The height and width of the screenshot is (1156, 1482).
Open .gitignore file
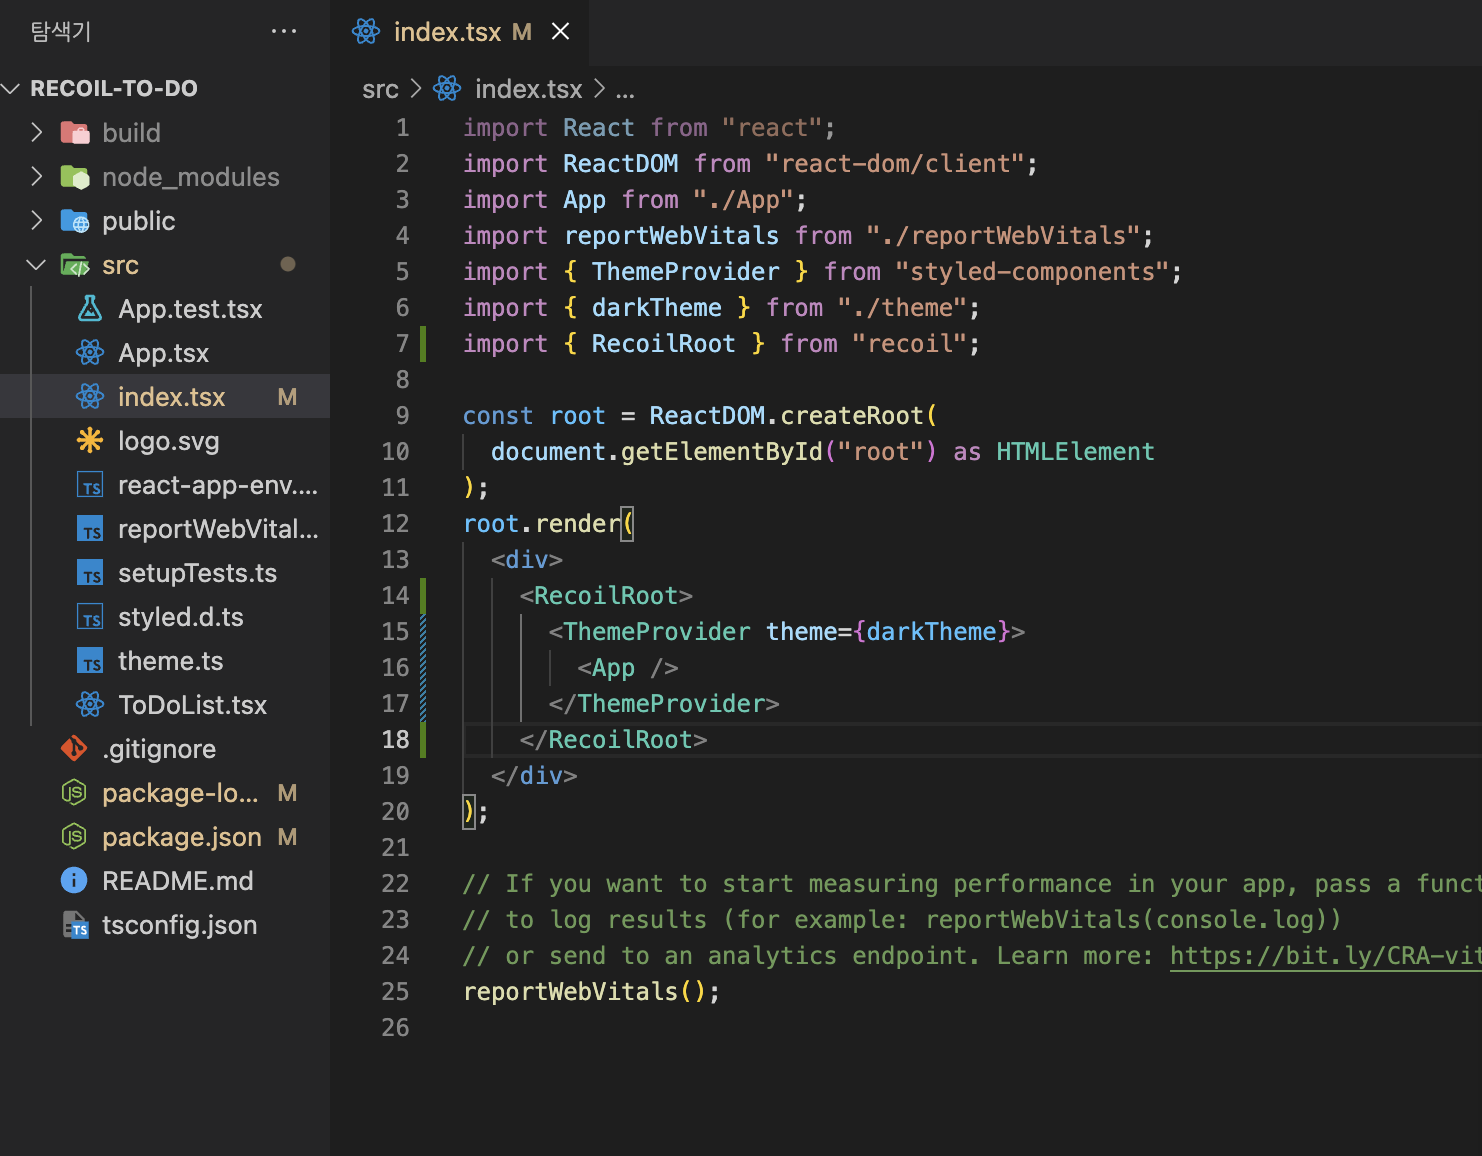pos(158,749)
